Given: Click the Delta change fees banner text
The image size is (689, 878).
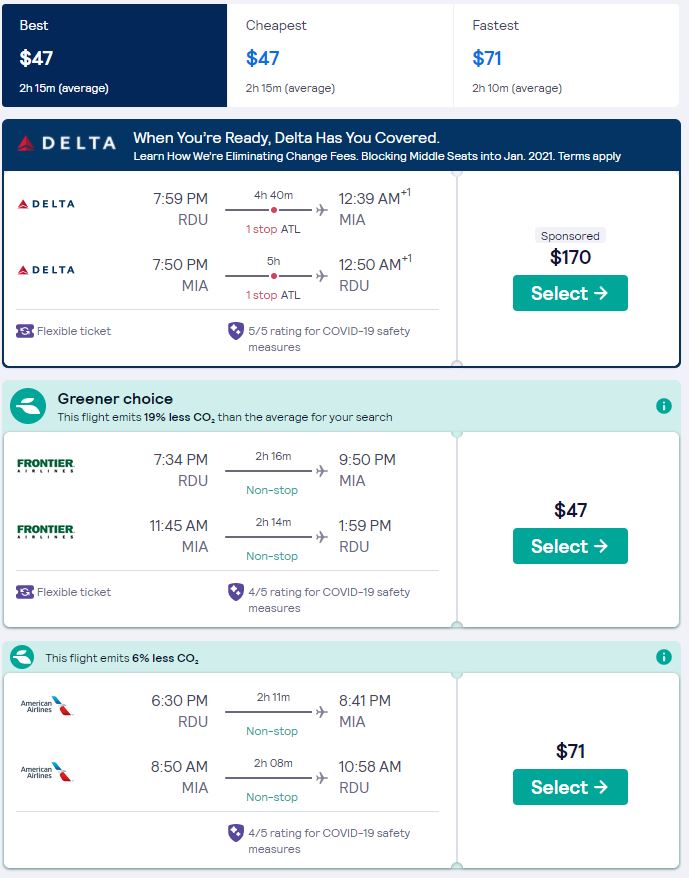Looking at the screenshot, I should 377,156.
